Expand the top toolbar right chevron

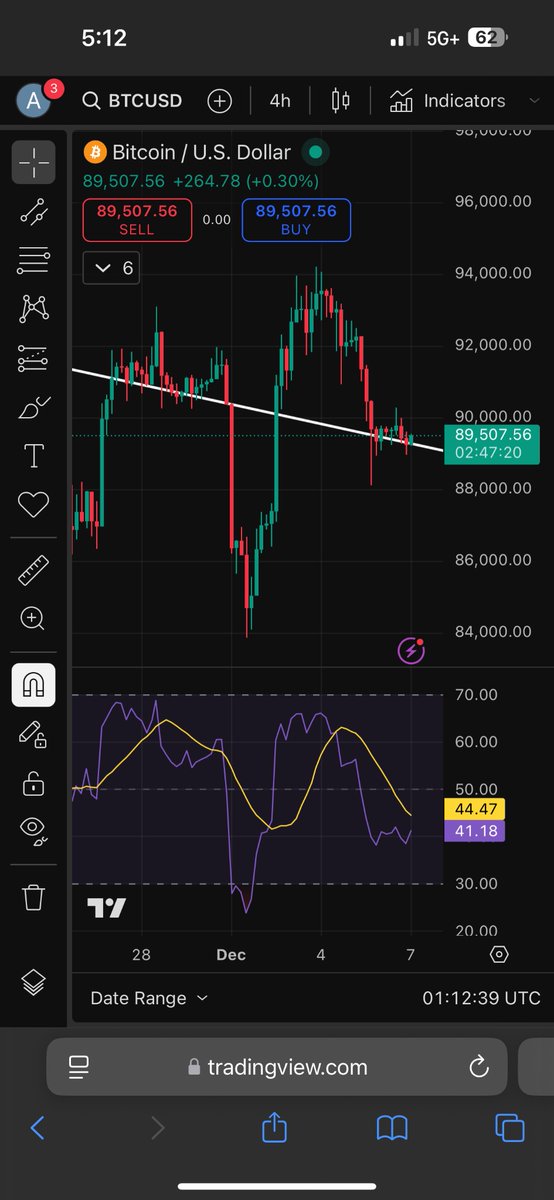pos(533,101)
